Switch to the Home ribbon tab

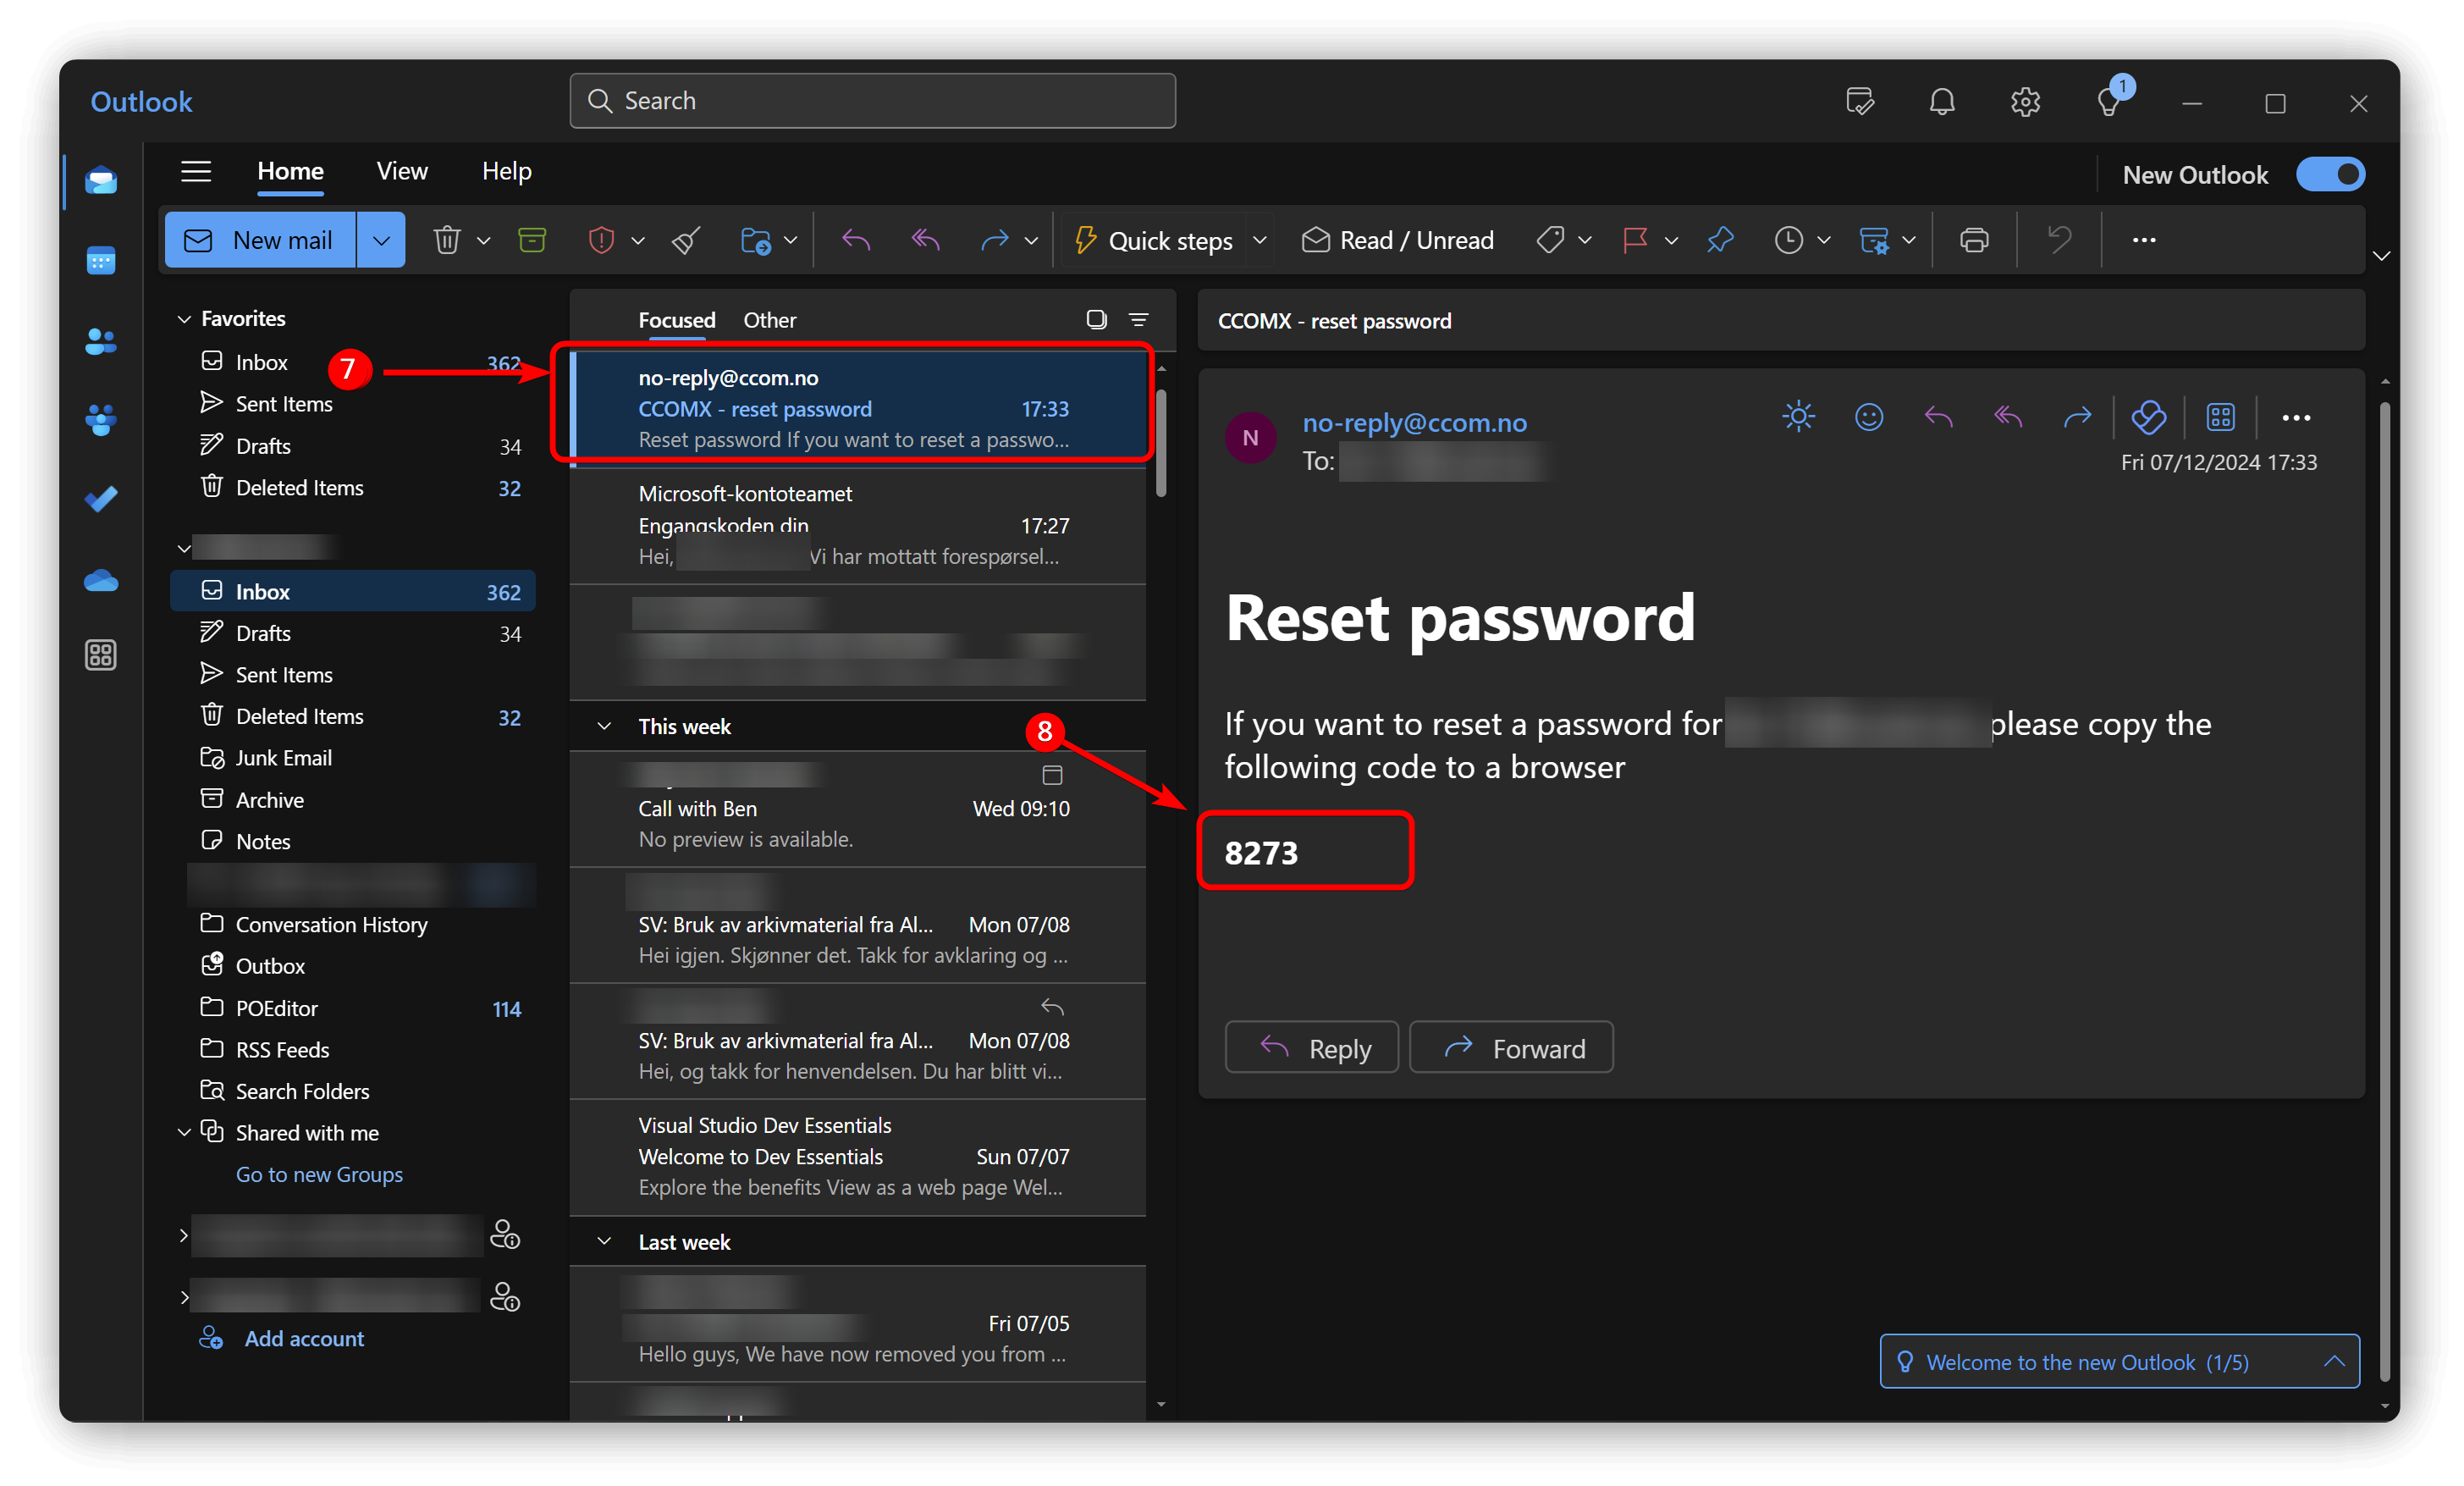pyautogui.click(x=290, y=171)
